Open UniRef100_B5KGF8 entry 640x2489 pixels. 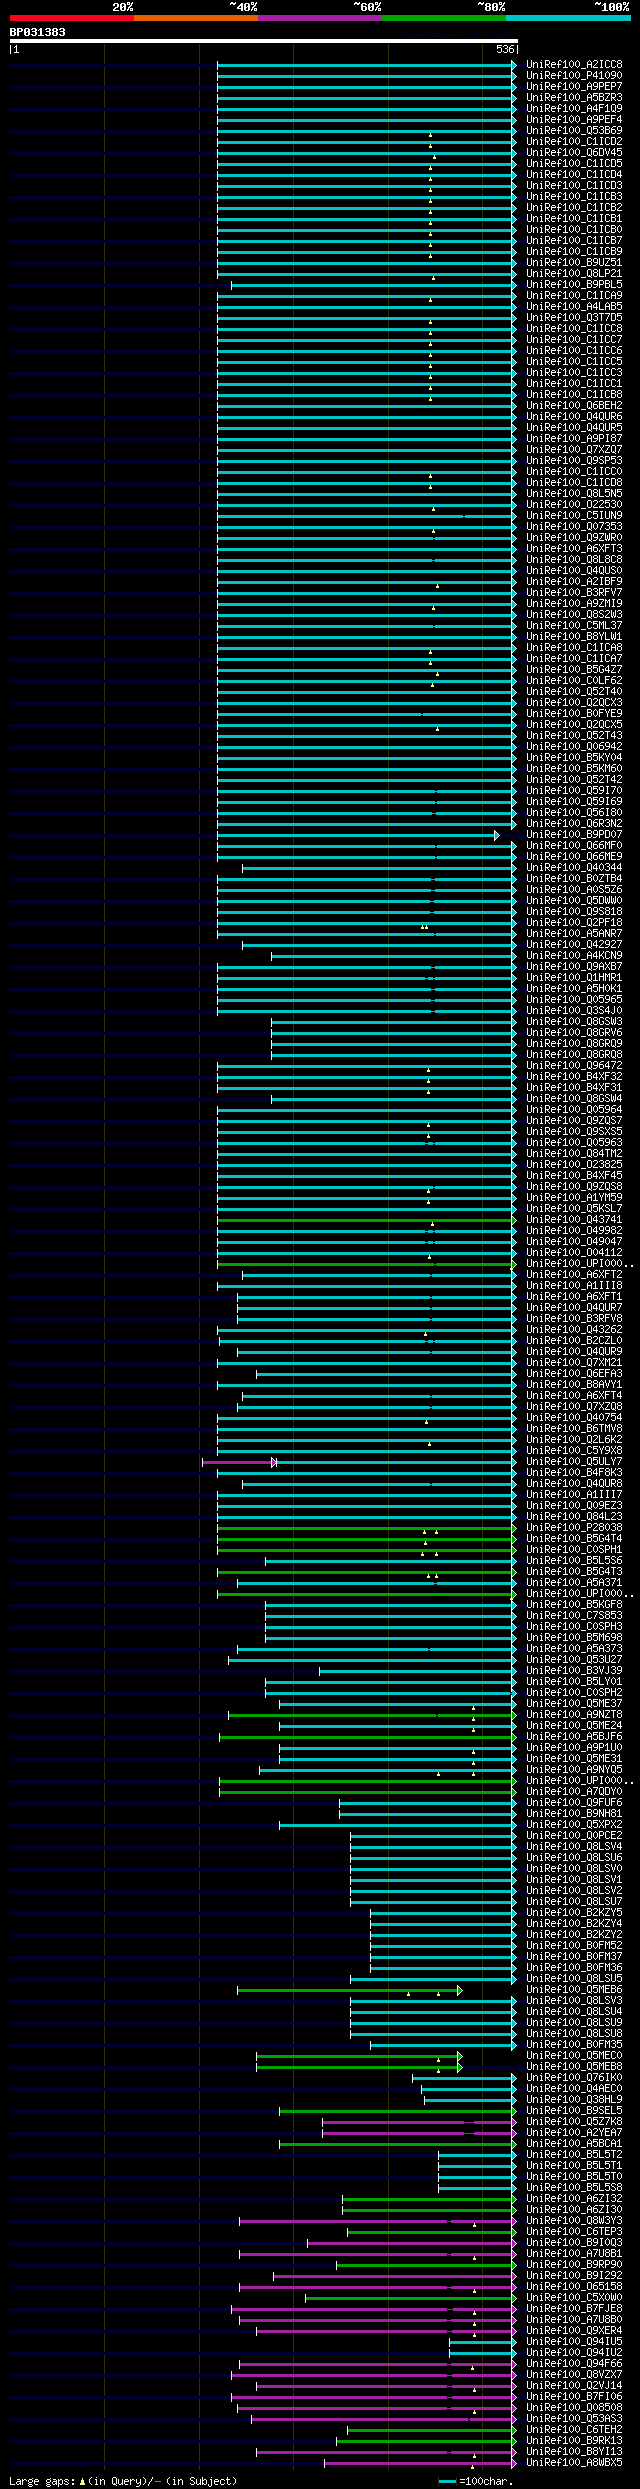(574, 1604)
